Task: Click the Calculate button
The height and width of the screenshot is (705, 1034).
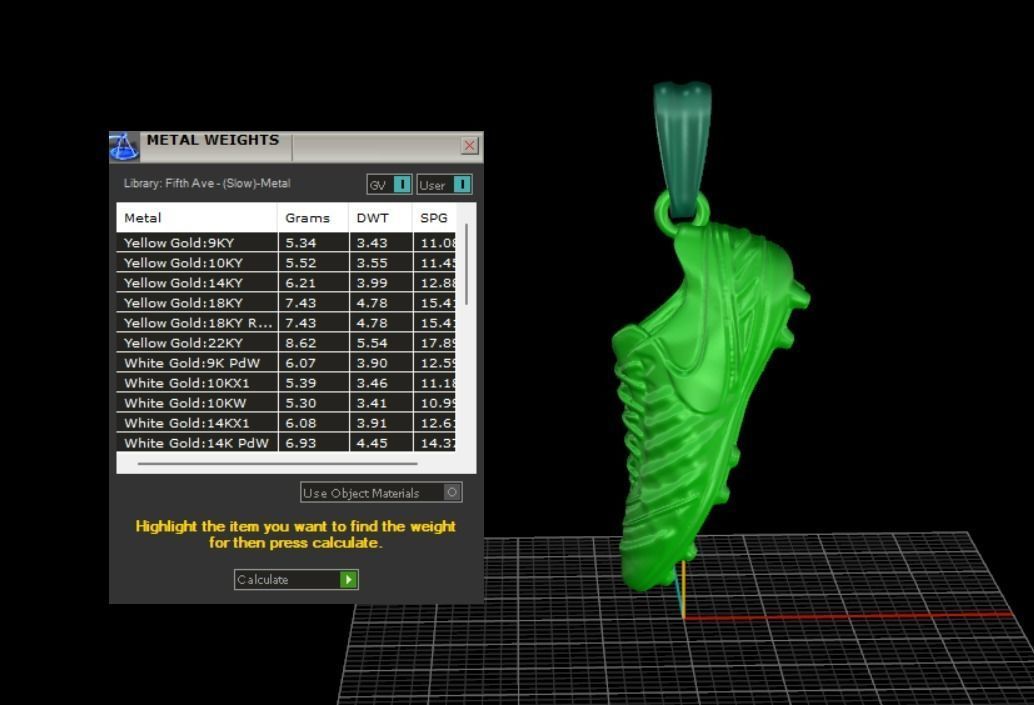Action: pyautogui.click(x=296, y=580)
